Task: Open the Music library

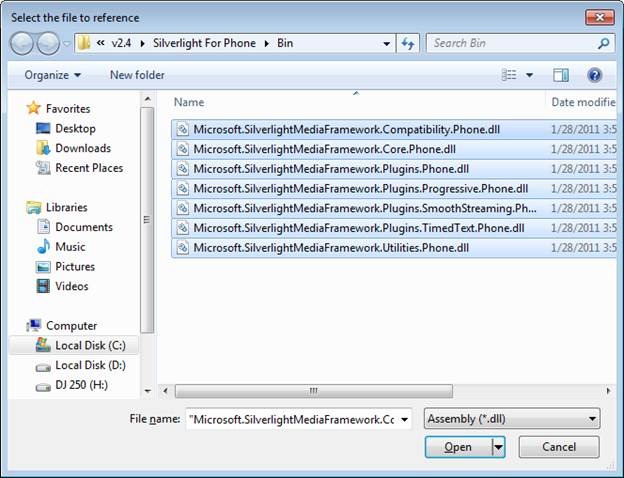Action: 70,246
